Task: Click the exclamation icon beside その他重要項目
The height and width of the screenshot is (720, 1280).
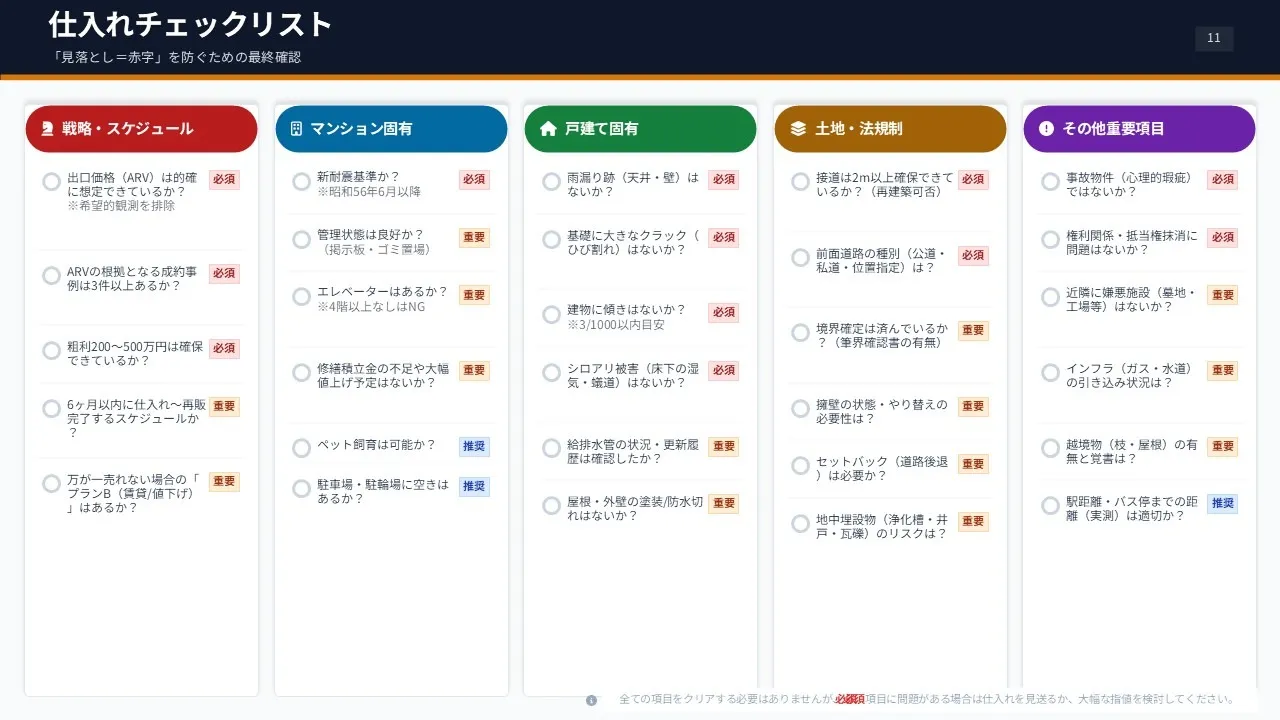Action: 1046,129
